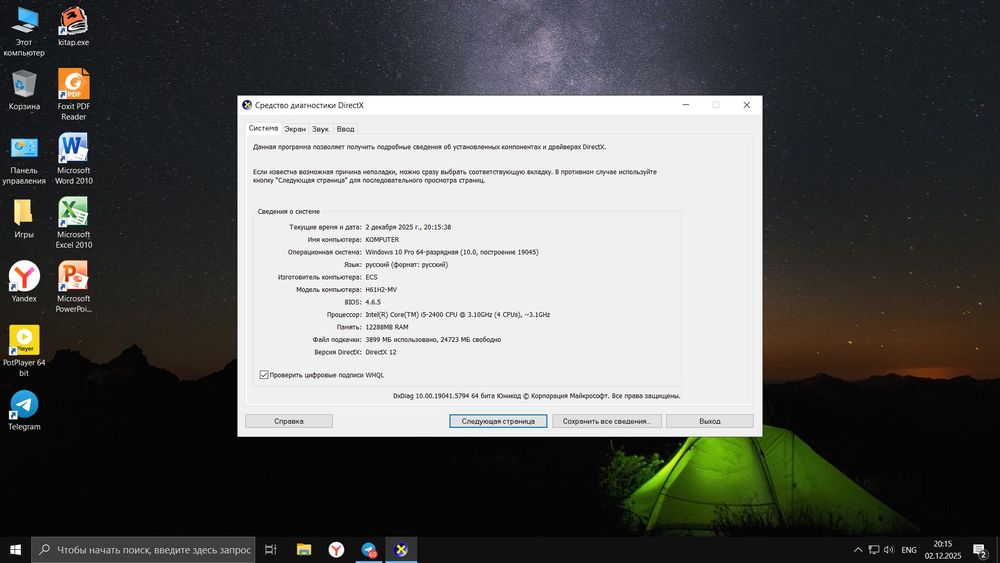Image resolution: width=1000 pixels, height=563 pixels.
Task: Click the current date and time value
Action: coord(408,227)
